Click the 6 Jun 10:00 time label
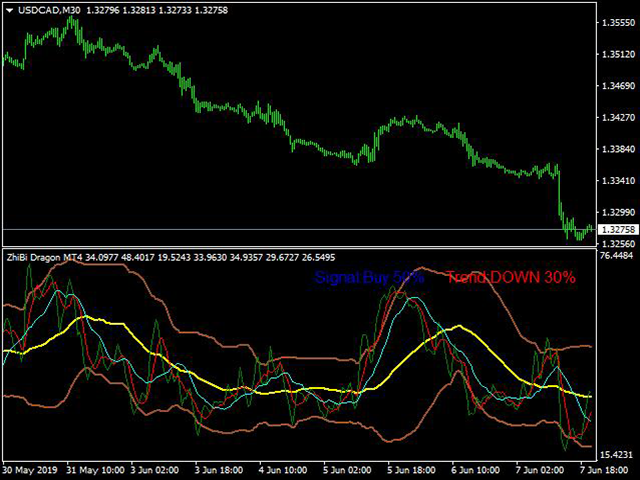This screenshot has height=480, width=640. point(477,470)
